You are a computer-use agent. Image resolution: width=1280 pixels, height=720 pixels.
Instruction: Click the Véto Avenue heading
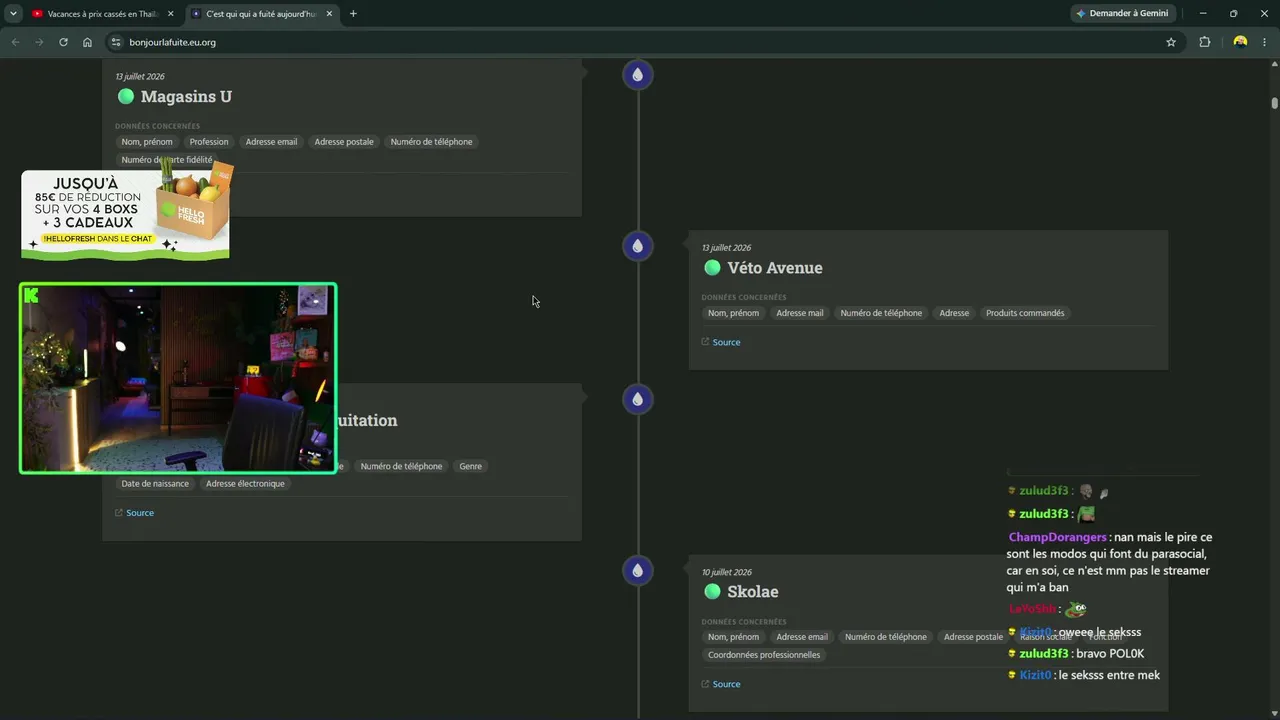coord(775,268)
